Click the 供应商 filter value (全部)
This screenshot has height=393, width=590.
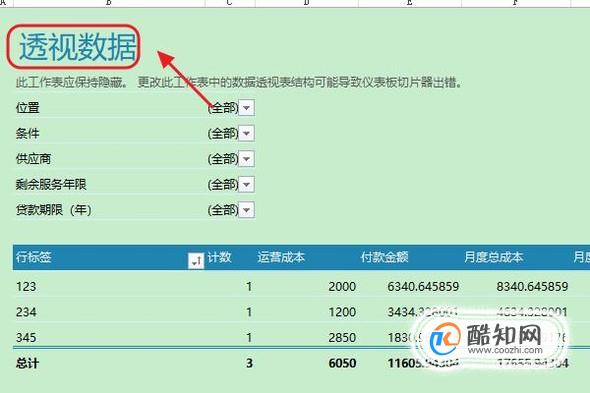pos(223,159)
